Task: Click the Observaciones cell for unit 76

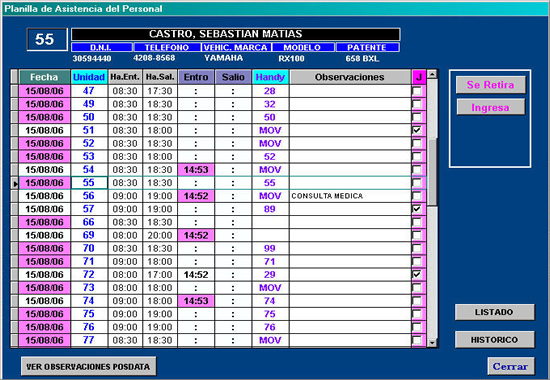Action: 350,327
